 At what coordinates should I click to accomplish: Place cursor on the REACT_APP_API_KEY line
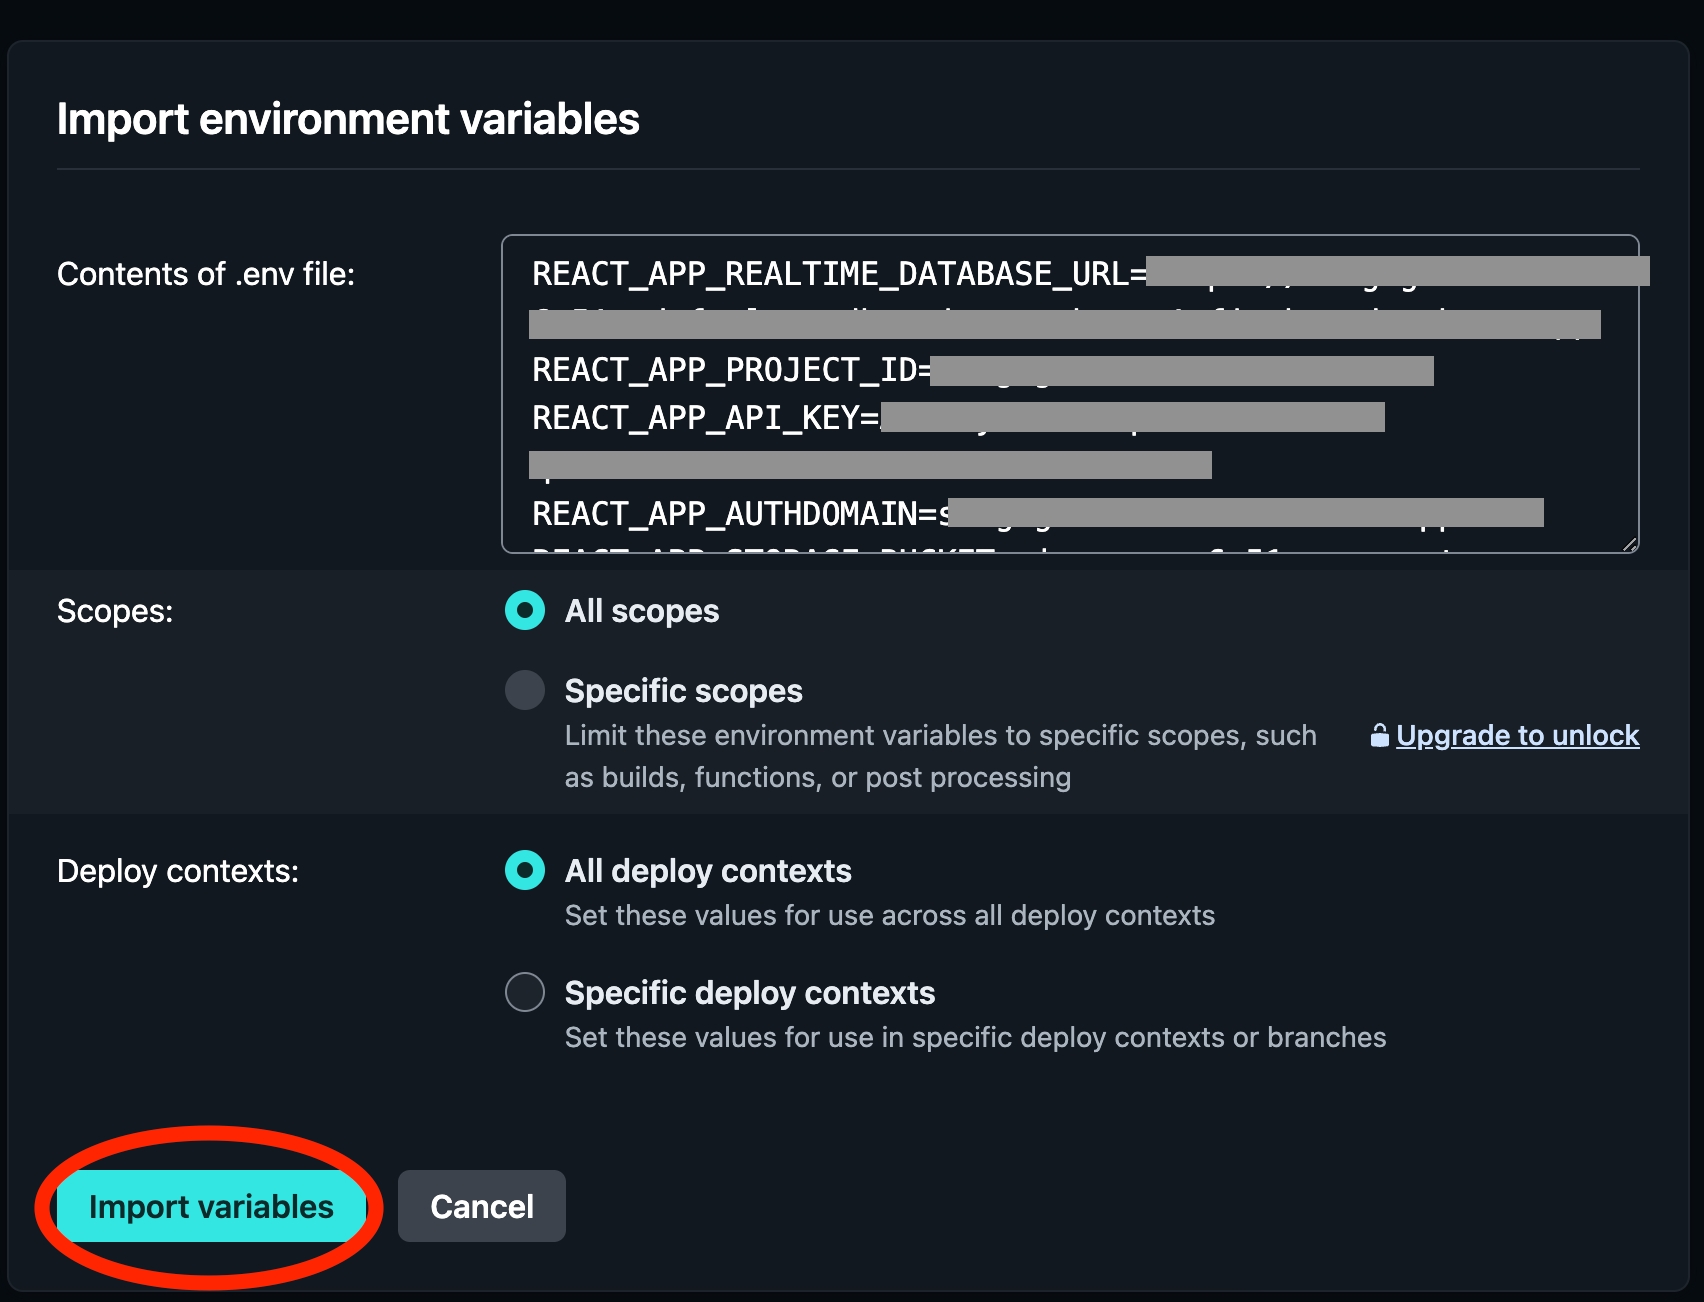[705, 418]
